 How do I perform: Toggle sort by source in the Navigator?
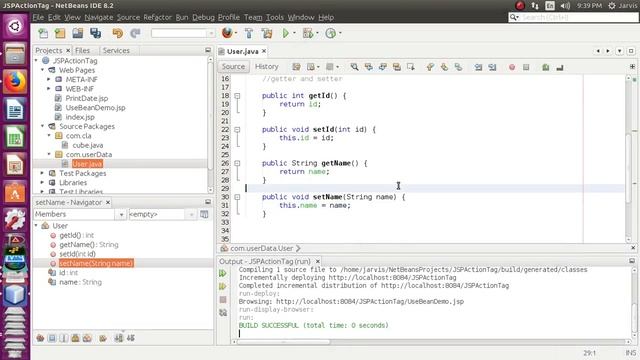coord(131,338)
